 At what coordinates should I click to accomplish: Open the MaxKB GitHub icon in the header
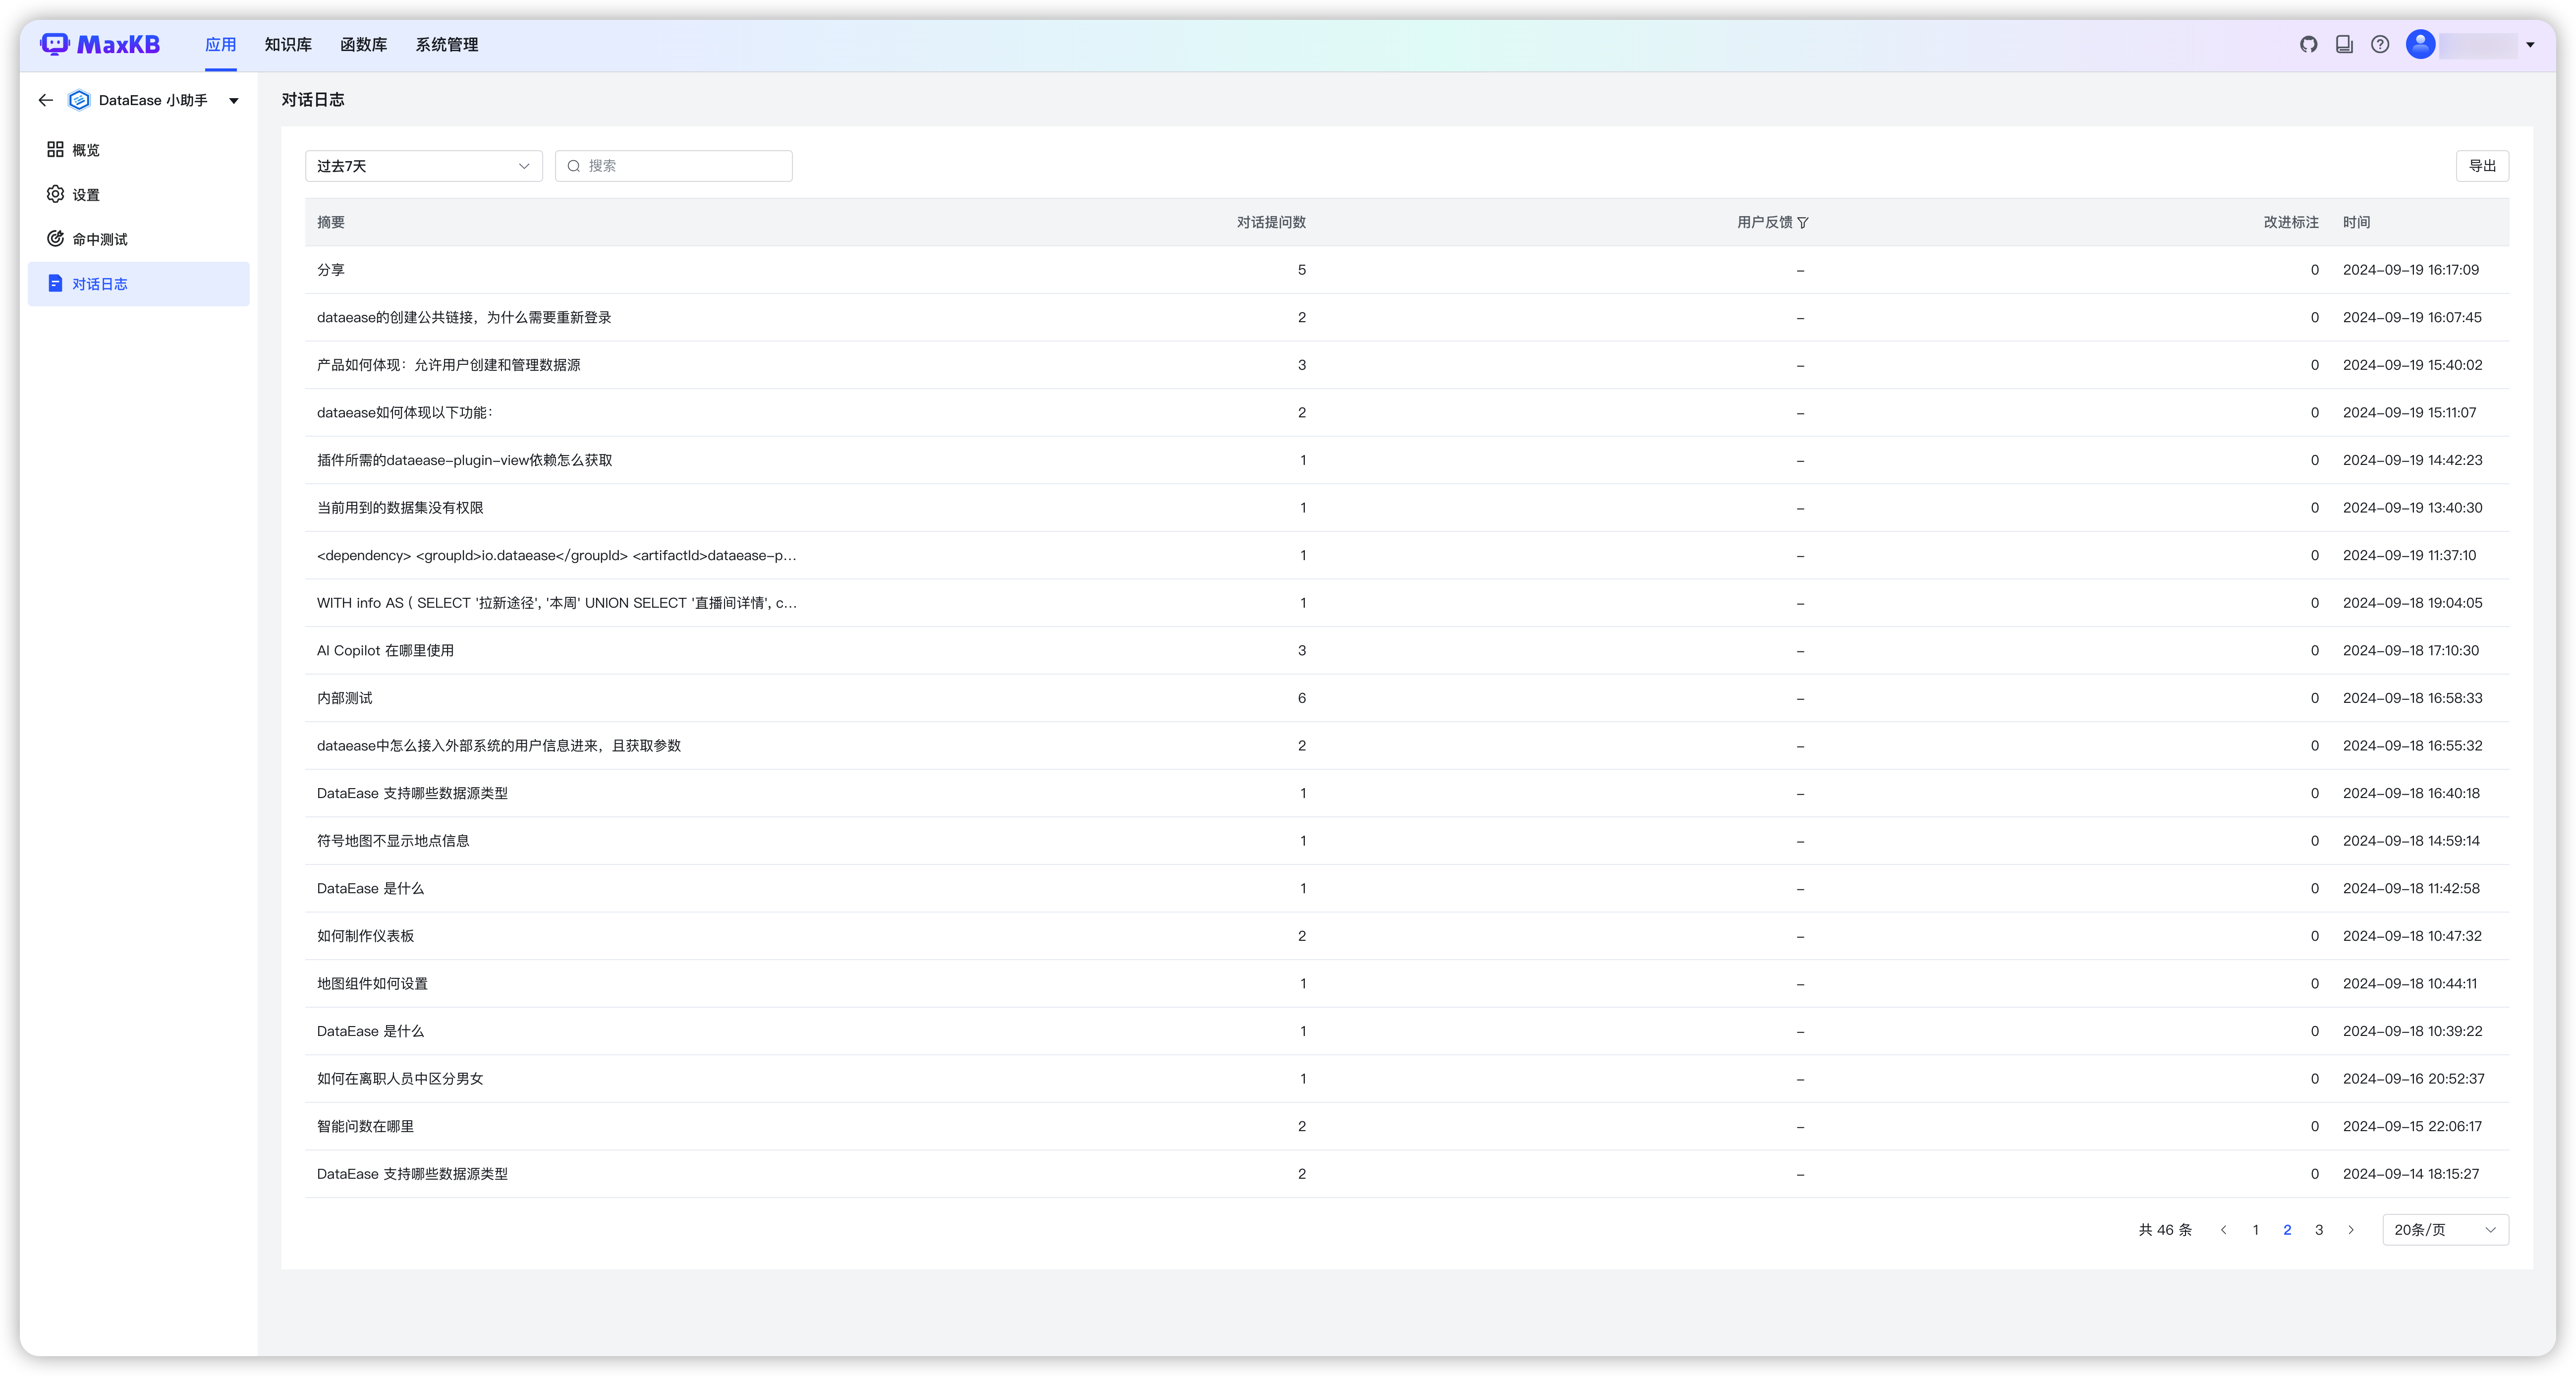coord(2308,44)
